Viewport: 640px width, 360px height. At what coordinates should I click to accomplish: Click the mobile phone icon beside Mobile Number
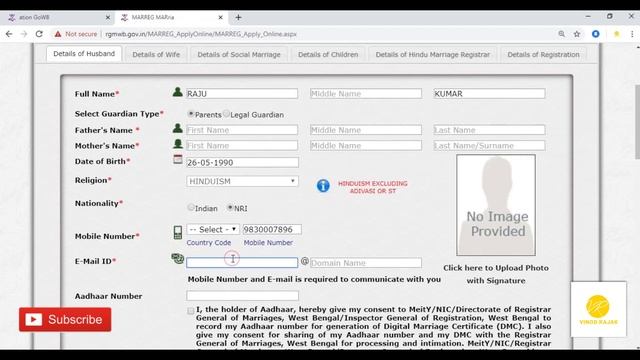tap(178, 232)
